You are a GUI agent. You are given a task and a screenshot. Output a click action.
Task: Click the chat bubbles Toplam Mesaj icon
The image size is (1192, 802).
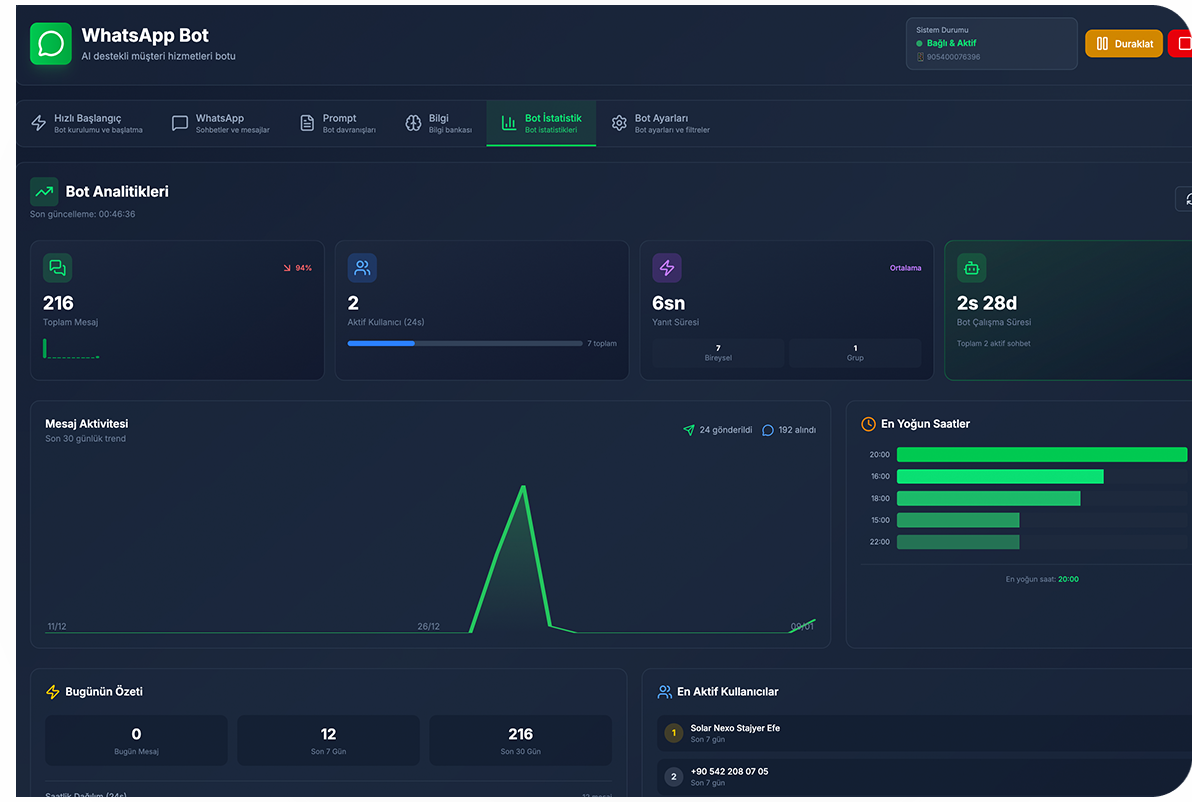[x=57, y=268]
